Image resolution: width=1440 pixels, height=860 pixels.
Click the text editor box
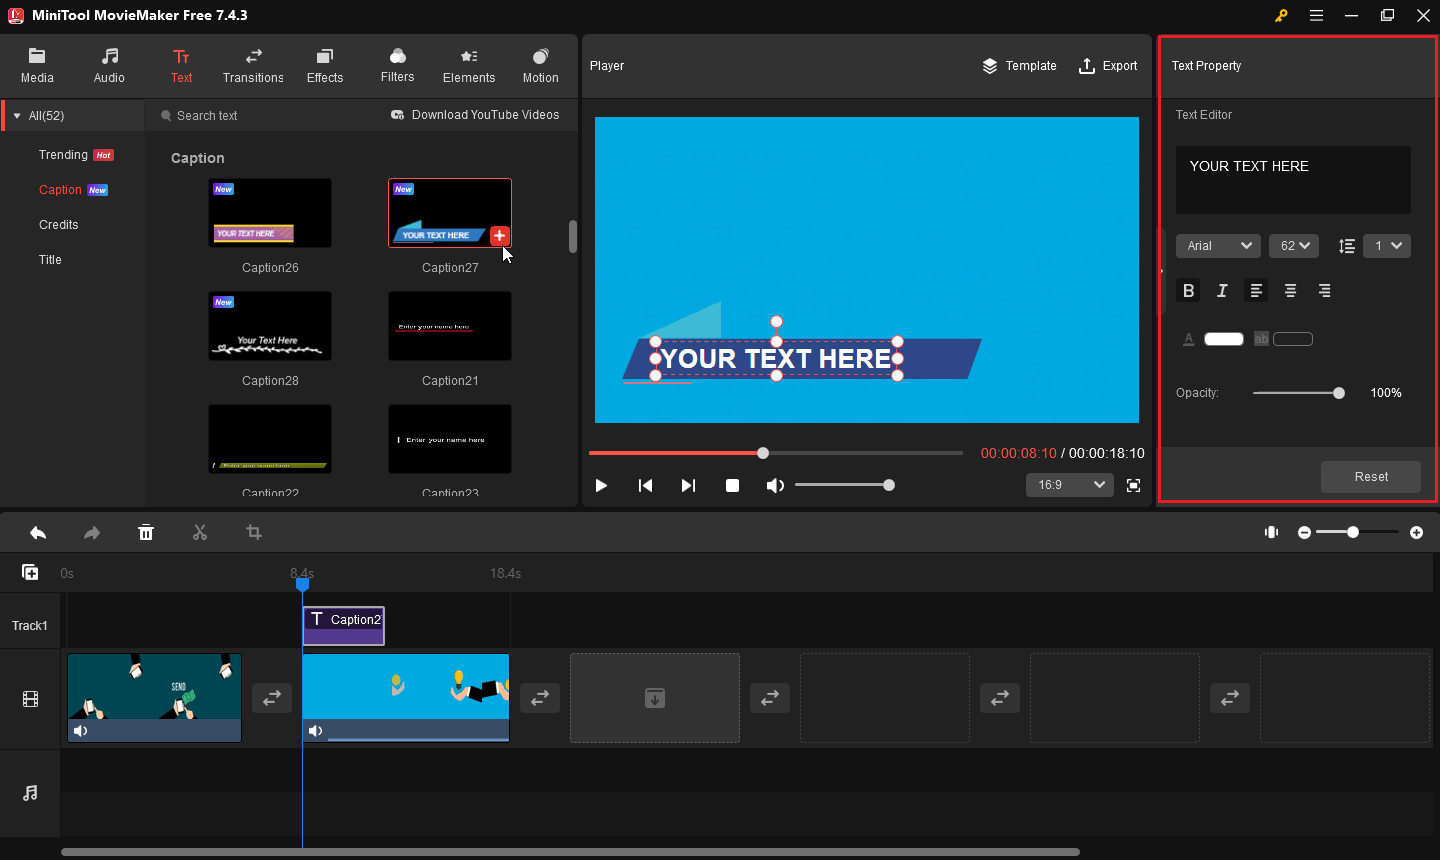click(x=1293, y=180)
